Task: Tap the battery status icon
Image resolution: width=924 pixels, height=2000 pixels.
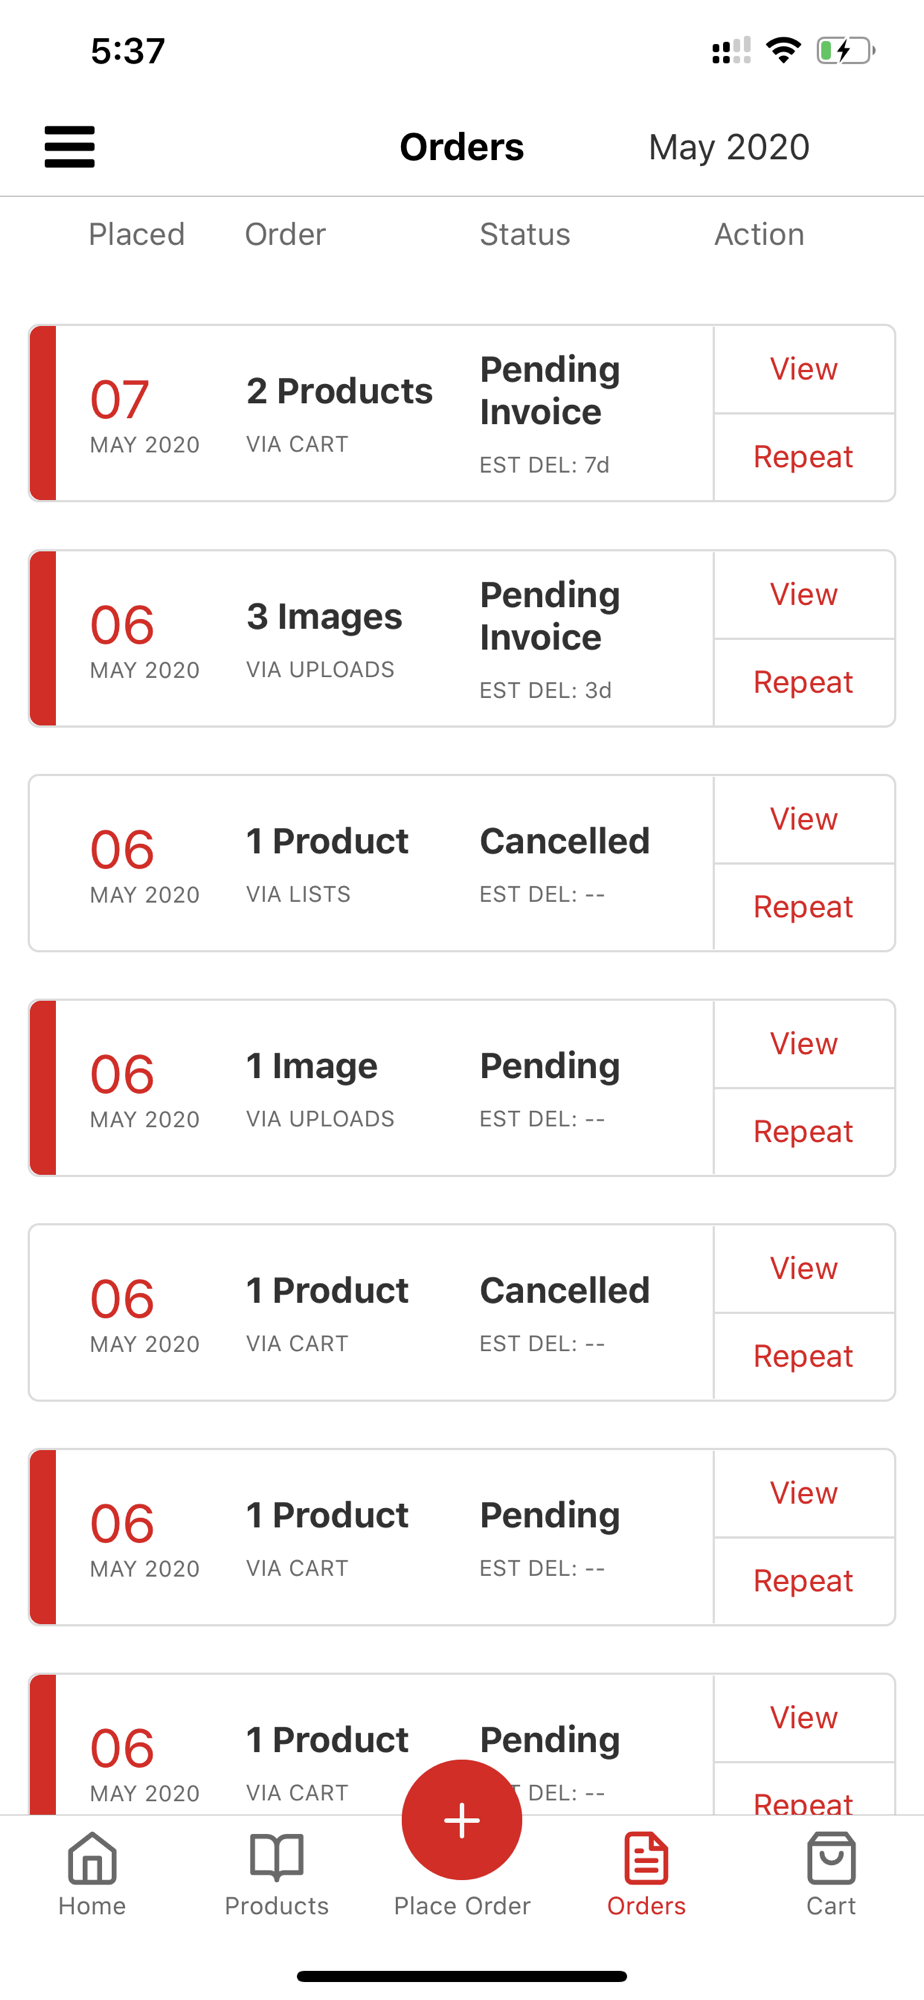Action: pyautogui.click(x=846, y=50)
